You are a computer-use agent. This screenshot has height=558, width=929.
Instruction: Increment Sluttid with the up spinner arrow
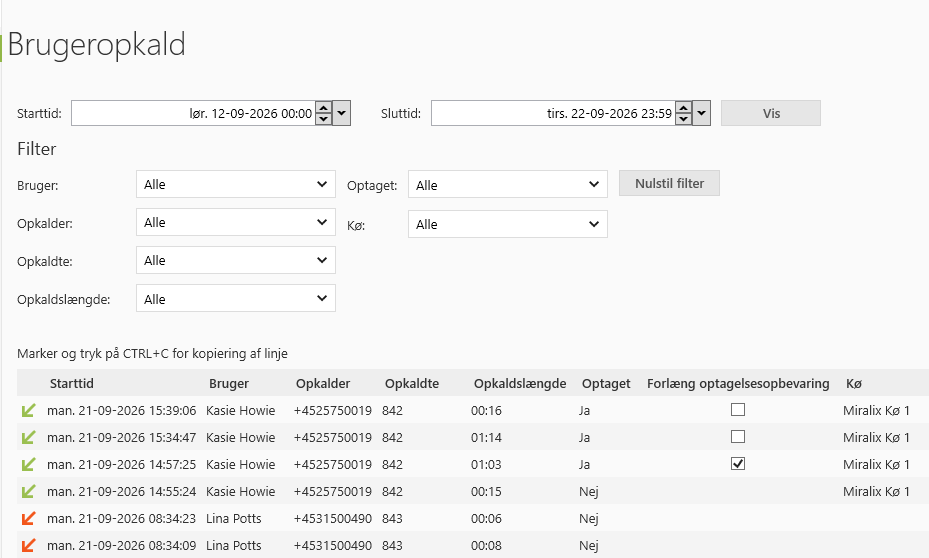coord(683,108)
